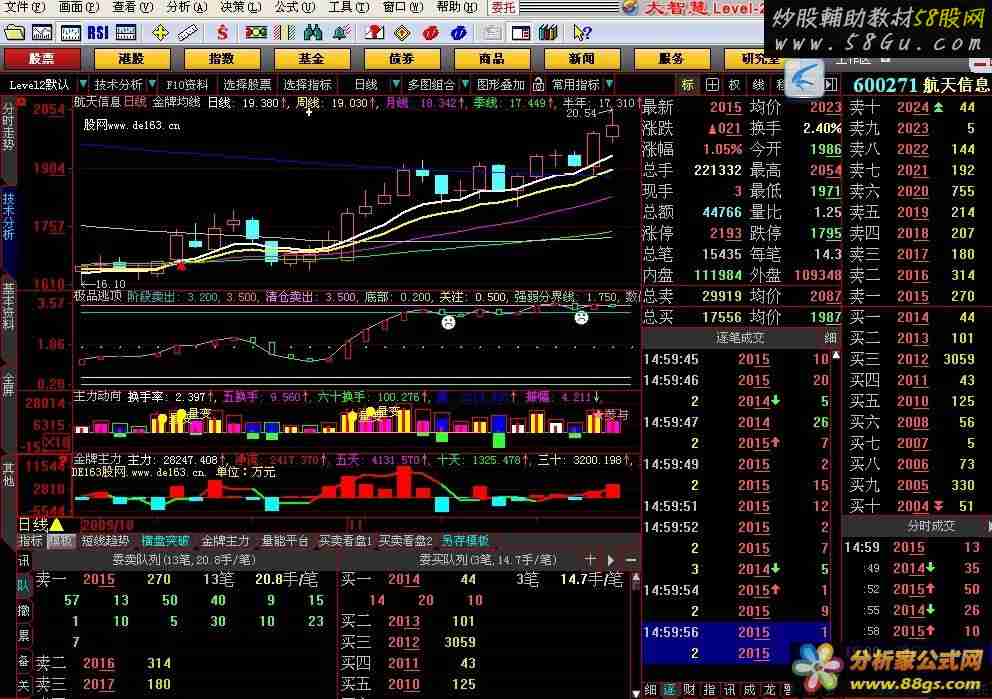The width and height of the screenshot is (992, 699).
Task: Click the stock code 600271 航天信息
Action: click(921, 85)
